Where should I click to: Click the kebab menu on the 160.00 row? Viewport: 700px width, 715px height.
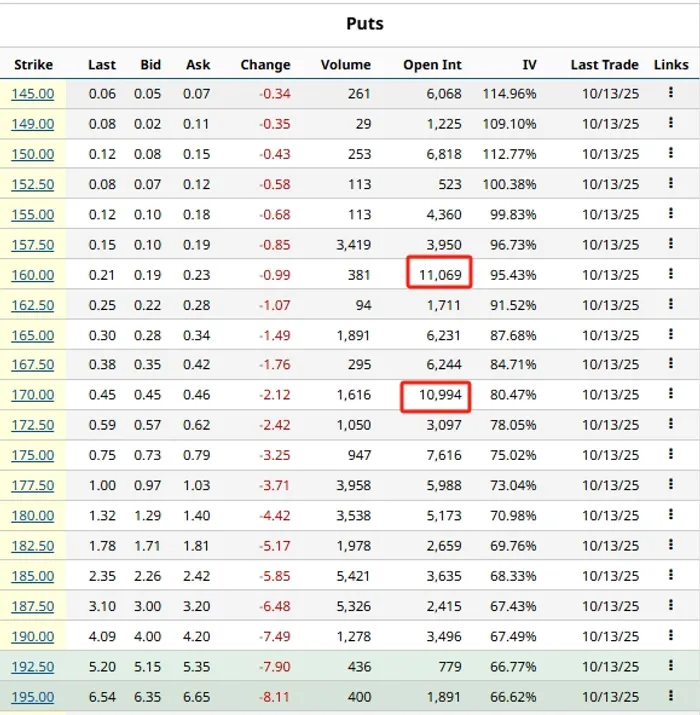(671, 274)
